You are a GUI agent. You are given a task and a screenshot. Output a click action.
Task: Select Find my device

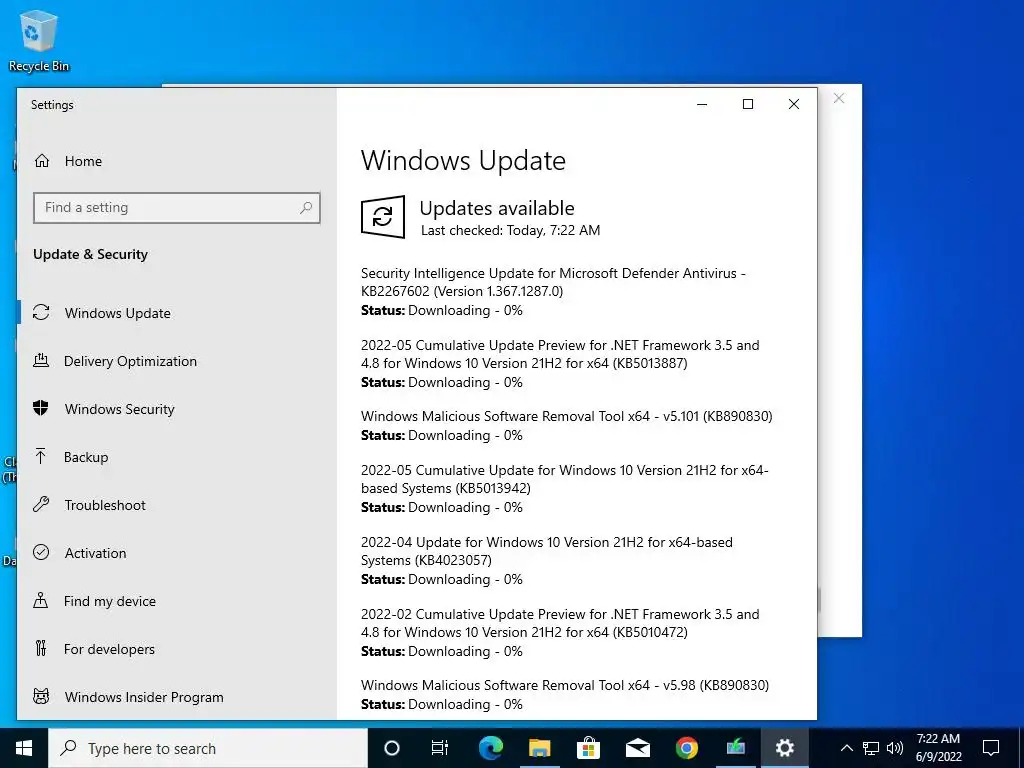110,601
